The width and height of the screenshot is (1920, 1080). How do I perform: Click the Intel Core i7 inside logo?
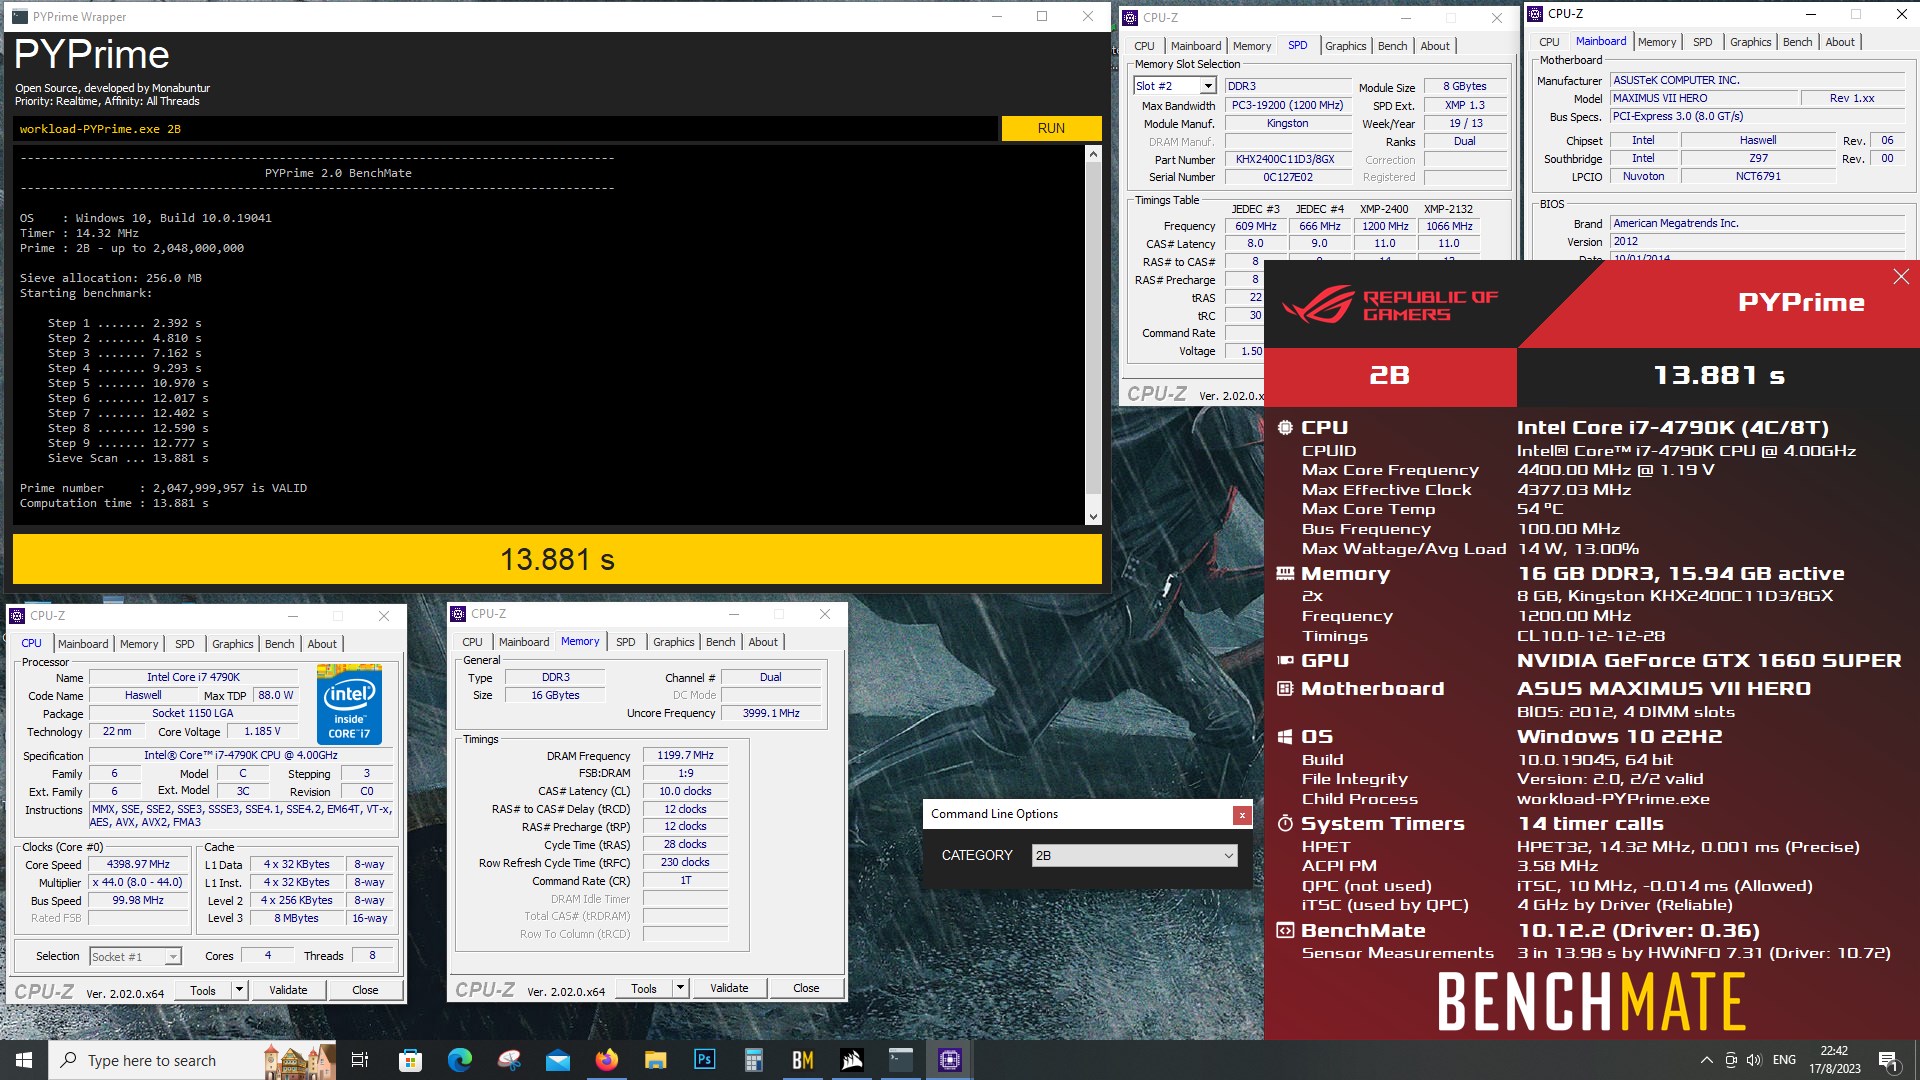click(x=349, y=704)
